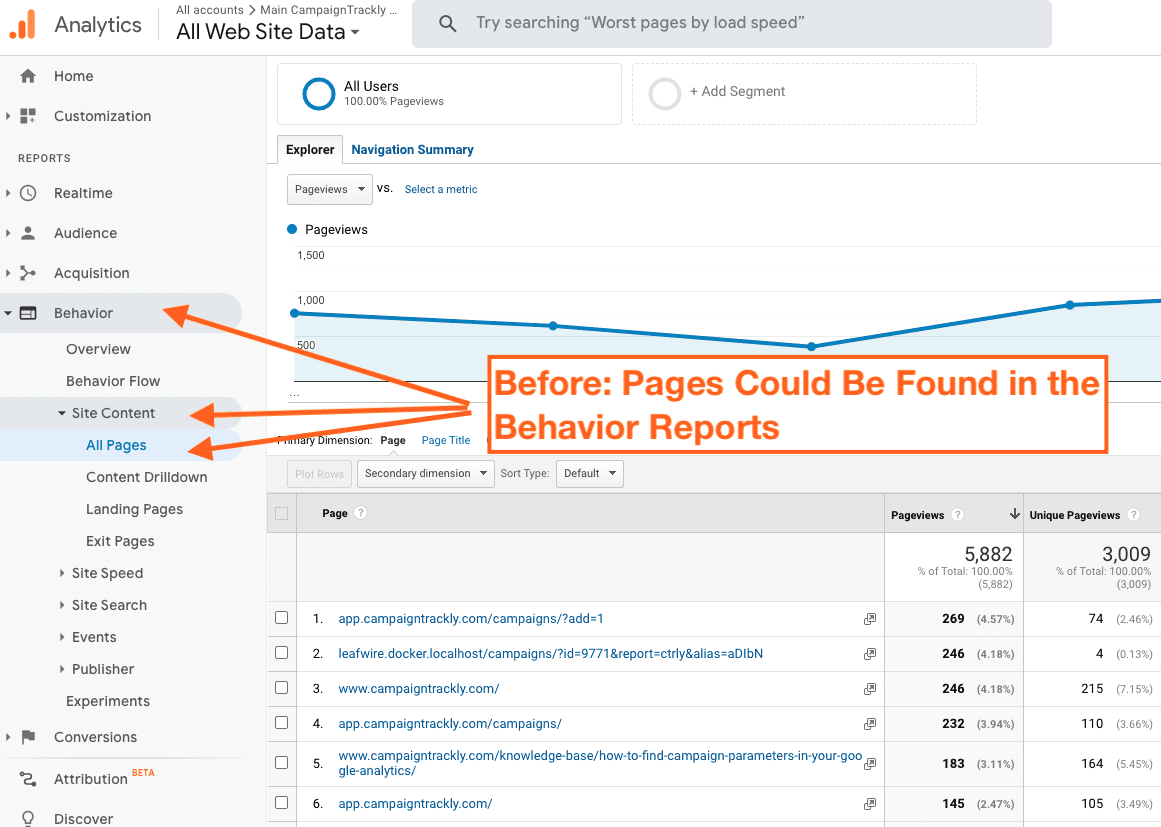
Task: Click the Pageviews sort arrow
Action: 1014,514
